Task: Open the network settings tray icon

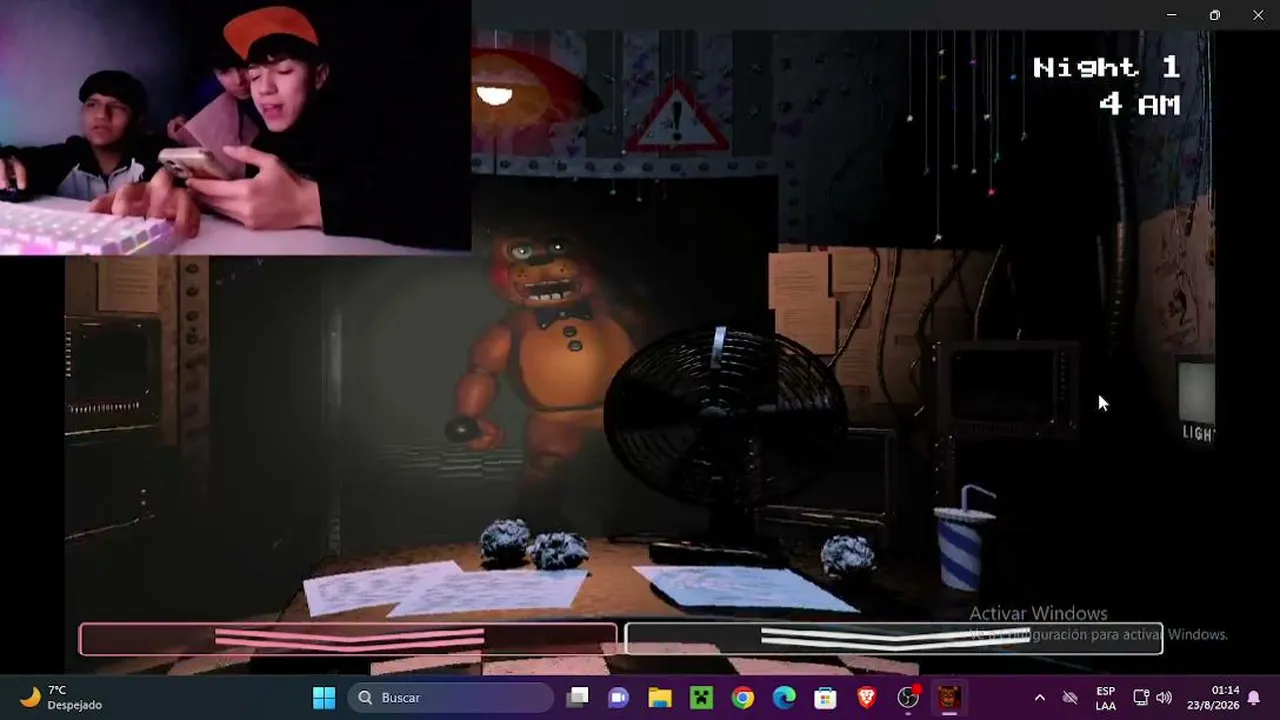Action: [x=1141, y=698]
